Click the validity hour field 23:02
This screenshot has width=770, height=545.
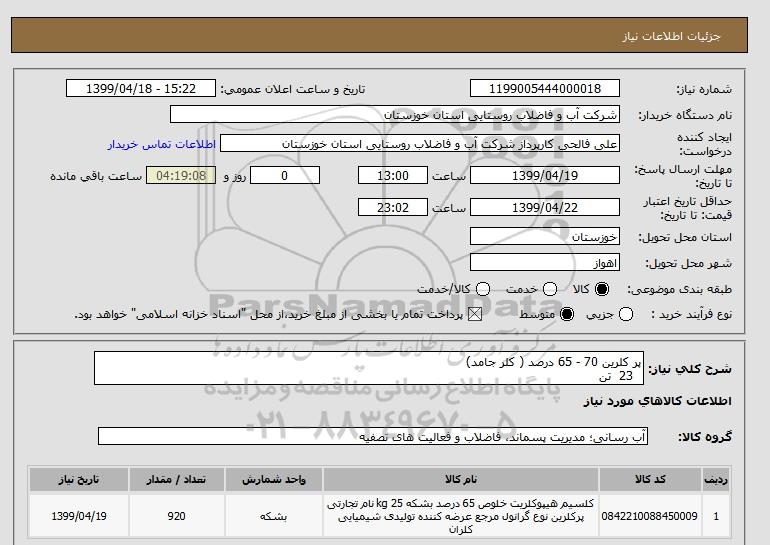393,207
